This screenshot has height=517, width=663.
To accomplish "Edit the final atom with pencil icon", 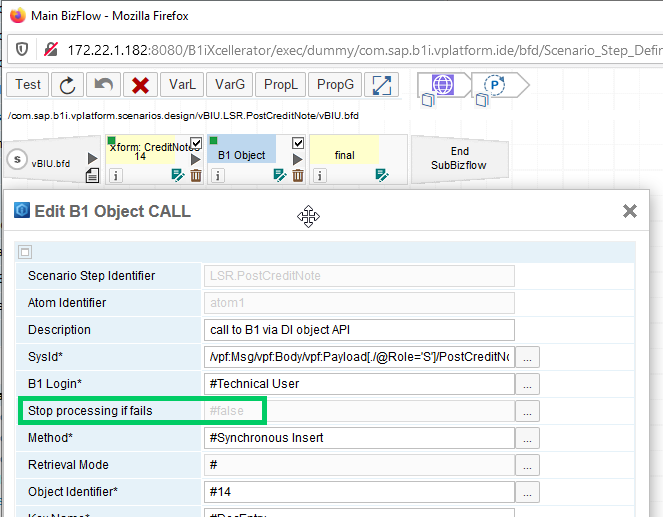I will pyautogui.click(x=381, y=175).
